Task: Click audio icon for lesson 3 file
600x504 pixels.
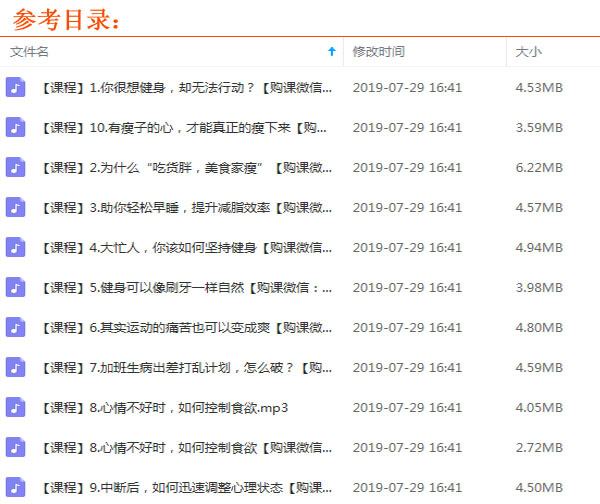Action: (x=15, y=207)
